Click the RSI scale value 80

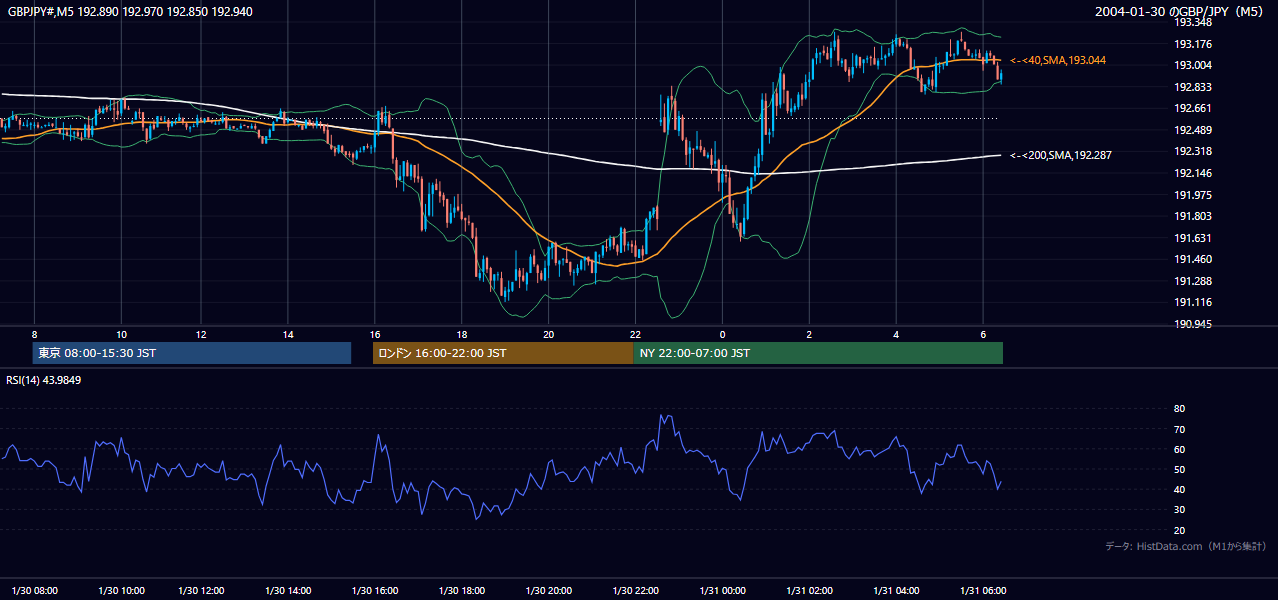1180,409
